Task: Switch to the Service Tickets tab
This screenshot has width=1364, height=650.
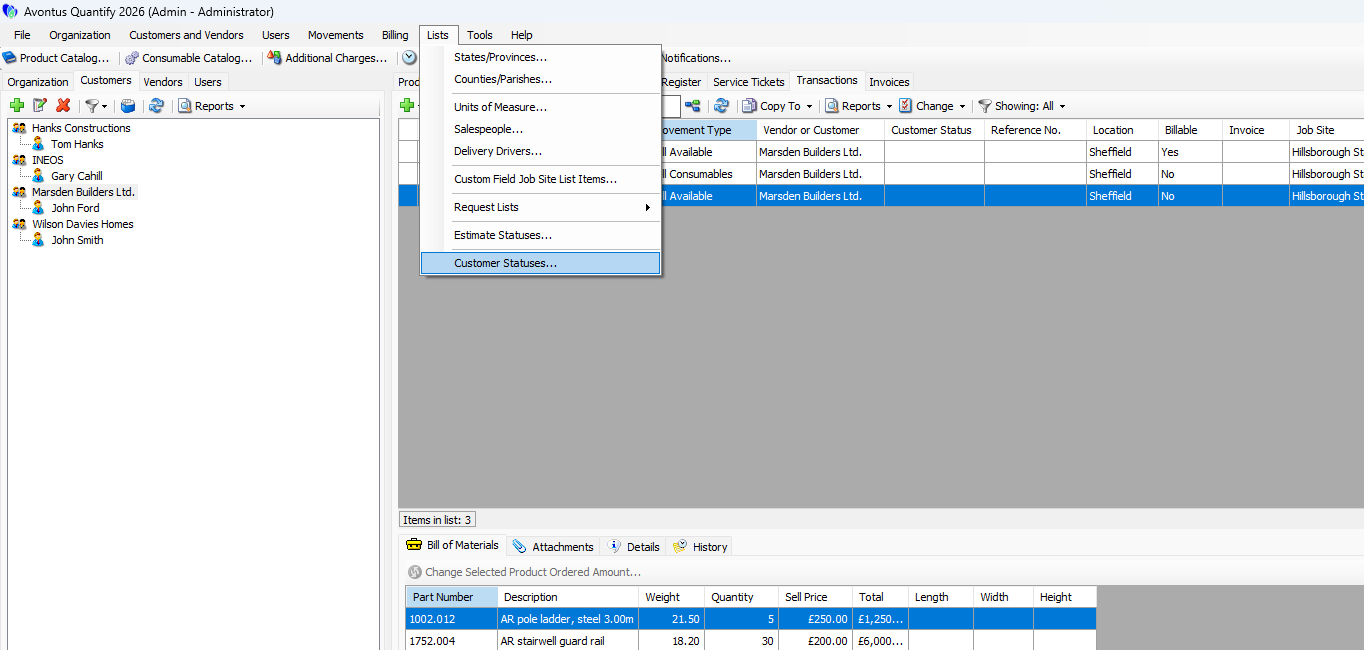Action: coord(749,82)
